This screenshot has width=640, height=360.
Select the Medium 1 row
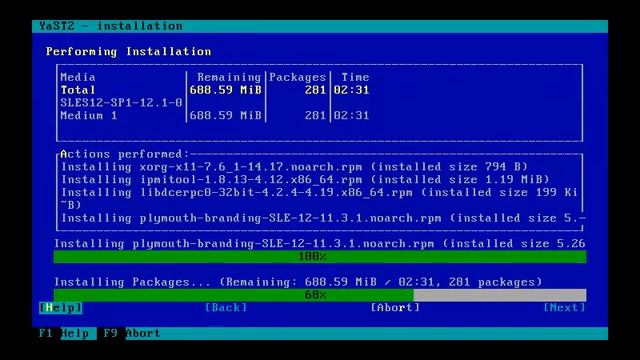[215, 116]
